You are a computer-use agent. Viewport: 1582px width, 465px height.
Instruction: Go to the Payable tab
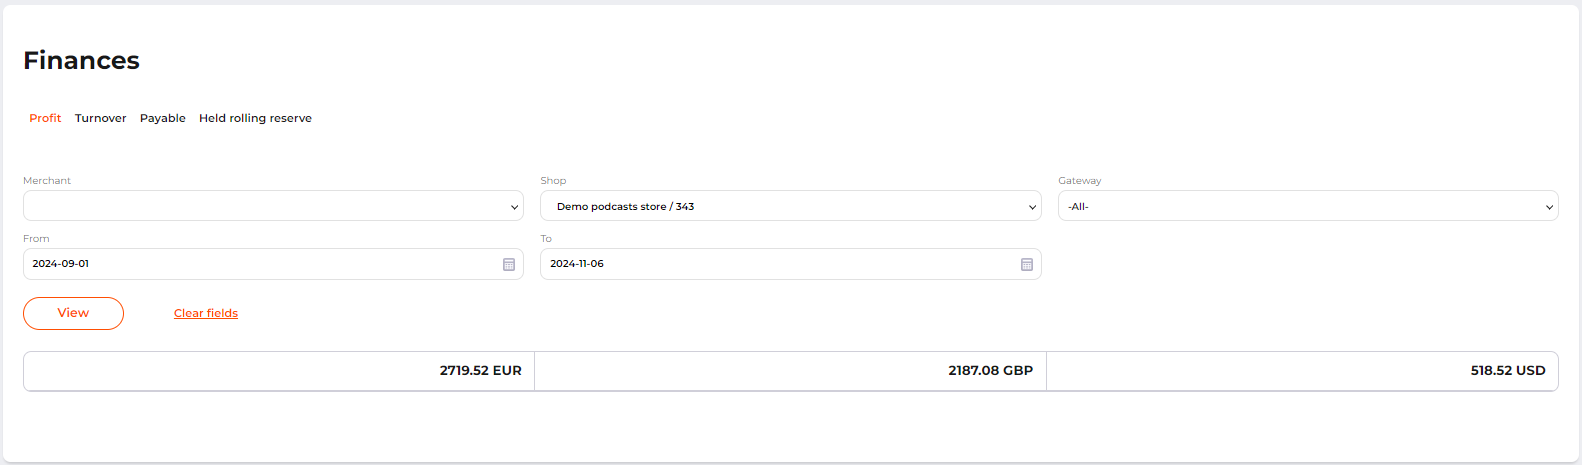coord(163,118)
